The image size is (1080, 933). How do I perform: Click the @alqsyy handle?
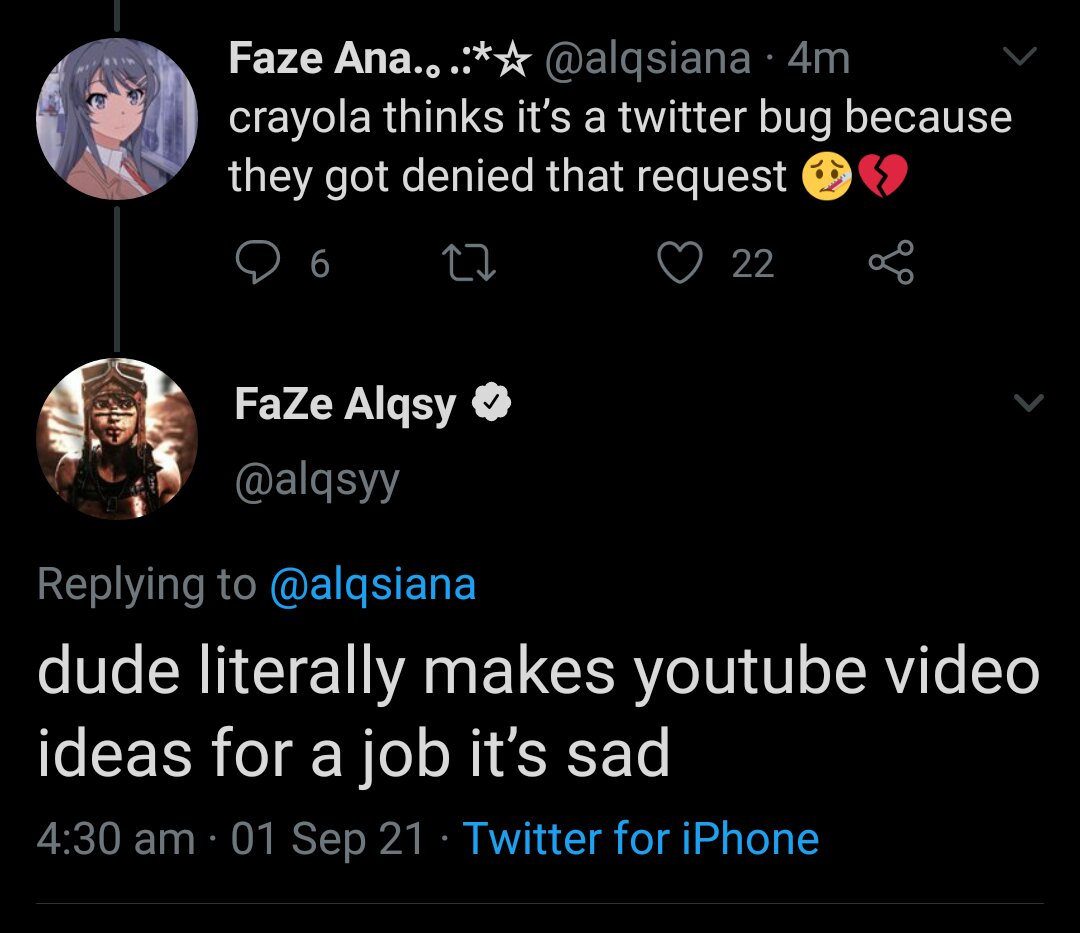tap(317, 480)
